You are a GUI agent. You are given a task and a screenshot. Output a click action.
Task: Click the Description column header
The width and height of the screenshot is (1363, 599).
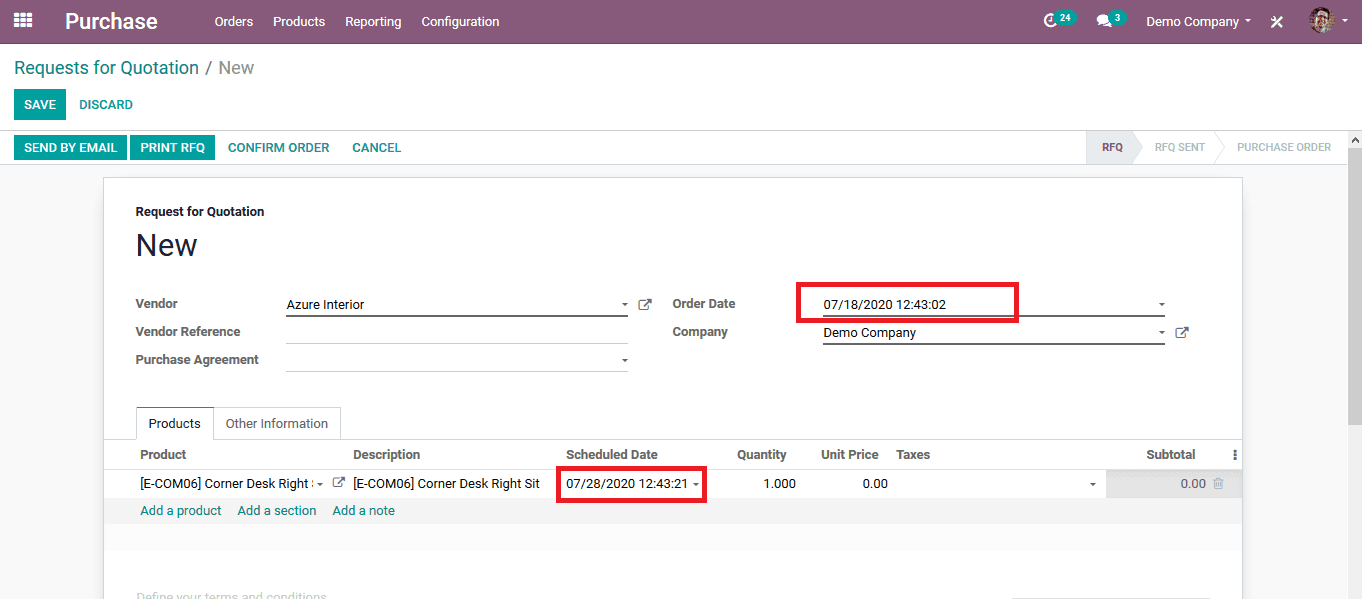(386, 455)
